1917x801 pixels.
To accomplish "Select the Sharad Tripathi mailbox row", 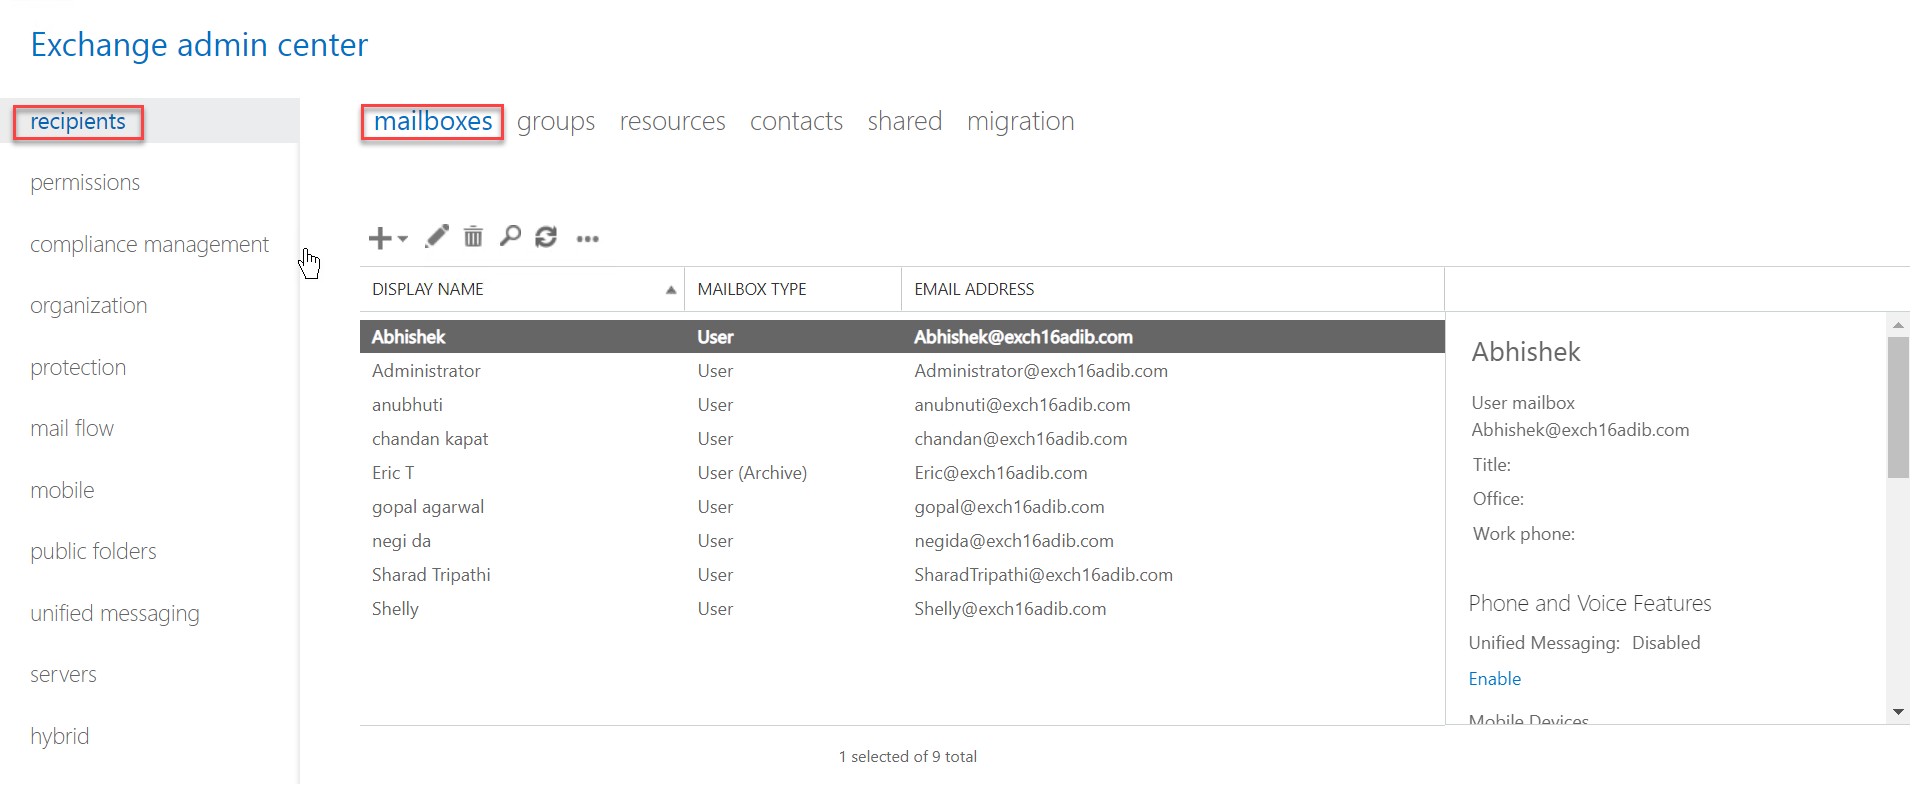I will [902, 575].
